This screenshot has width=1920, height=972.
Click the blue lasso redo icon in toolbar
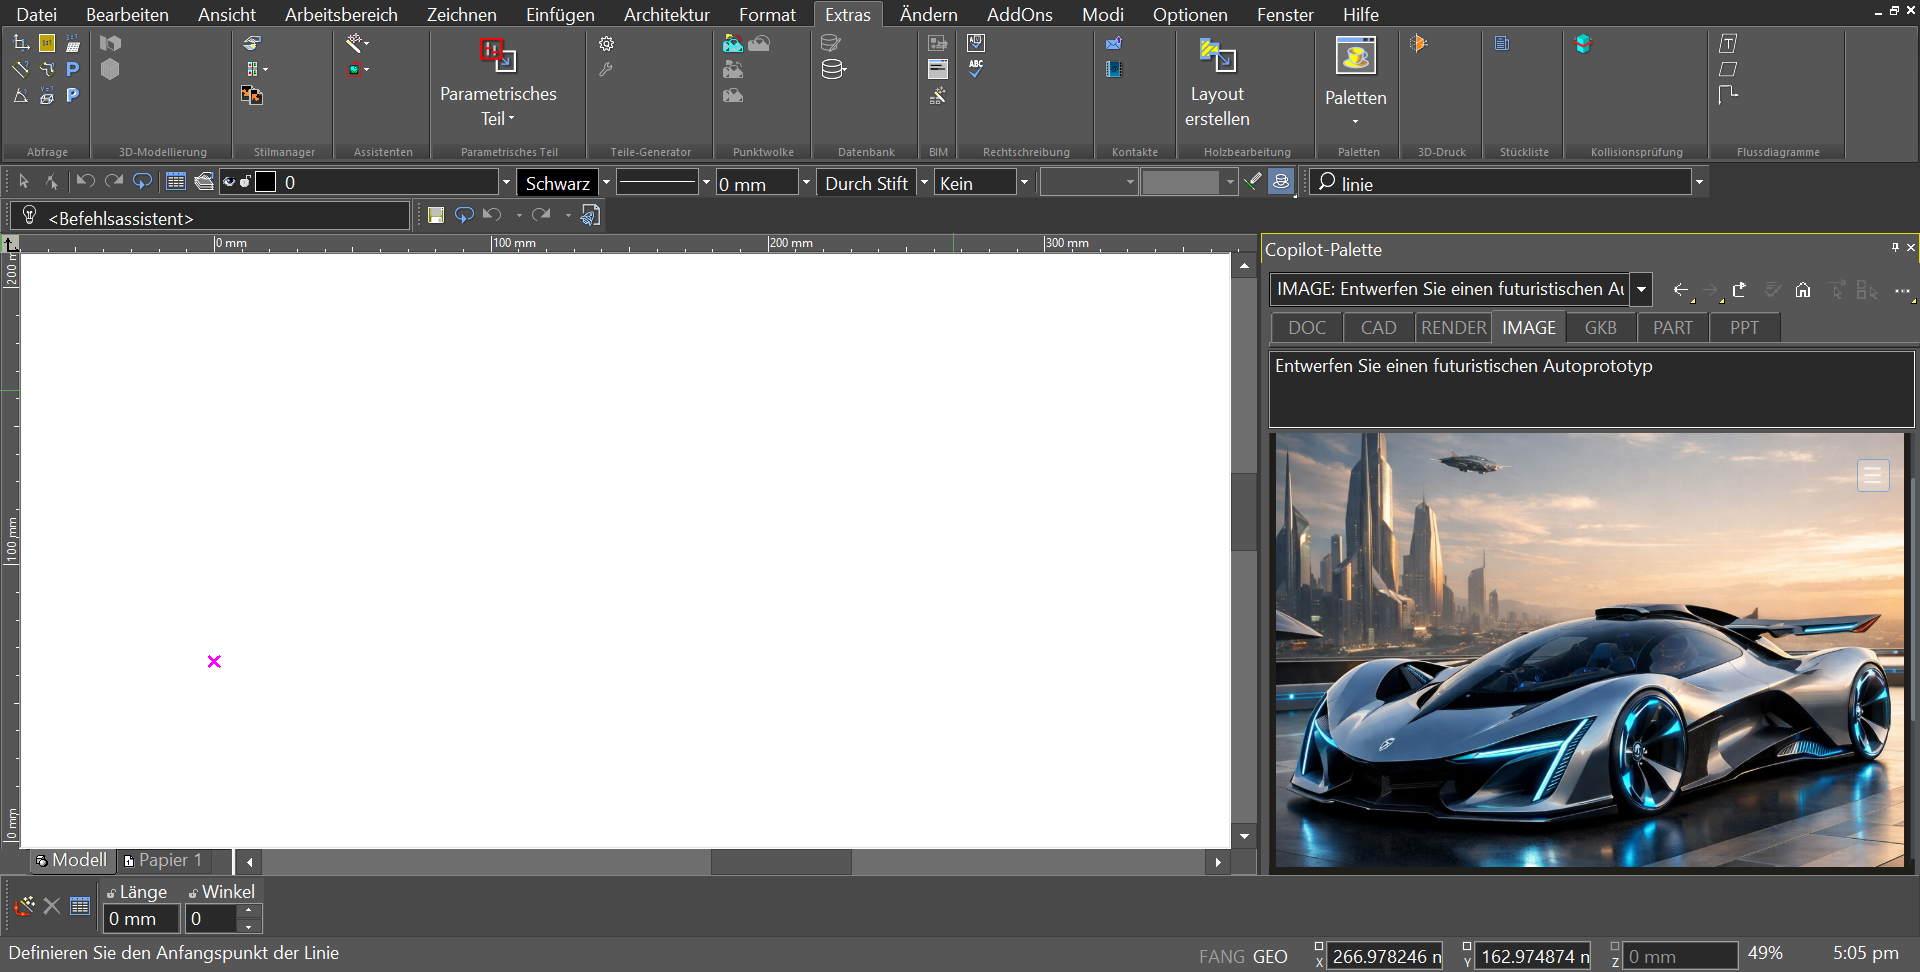(x=143, y=181)
